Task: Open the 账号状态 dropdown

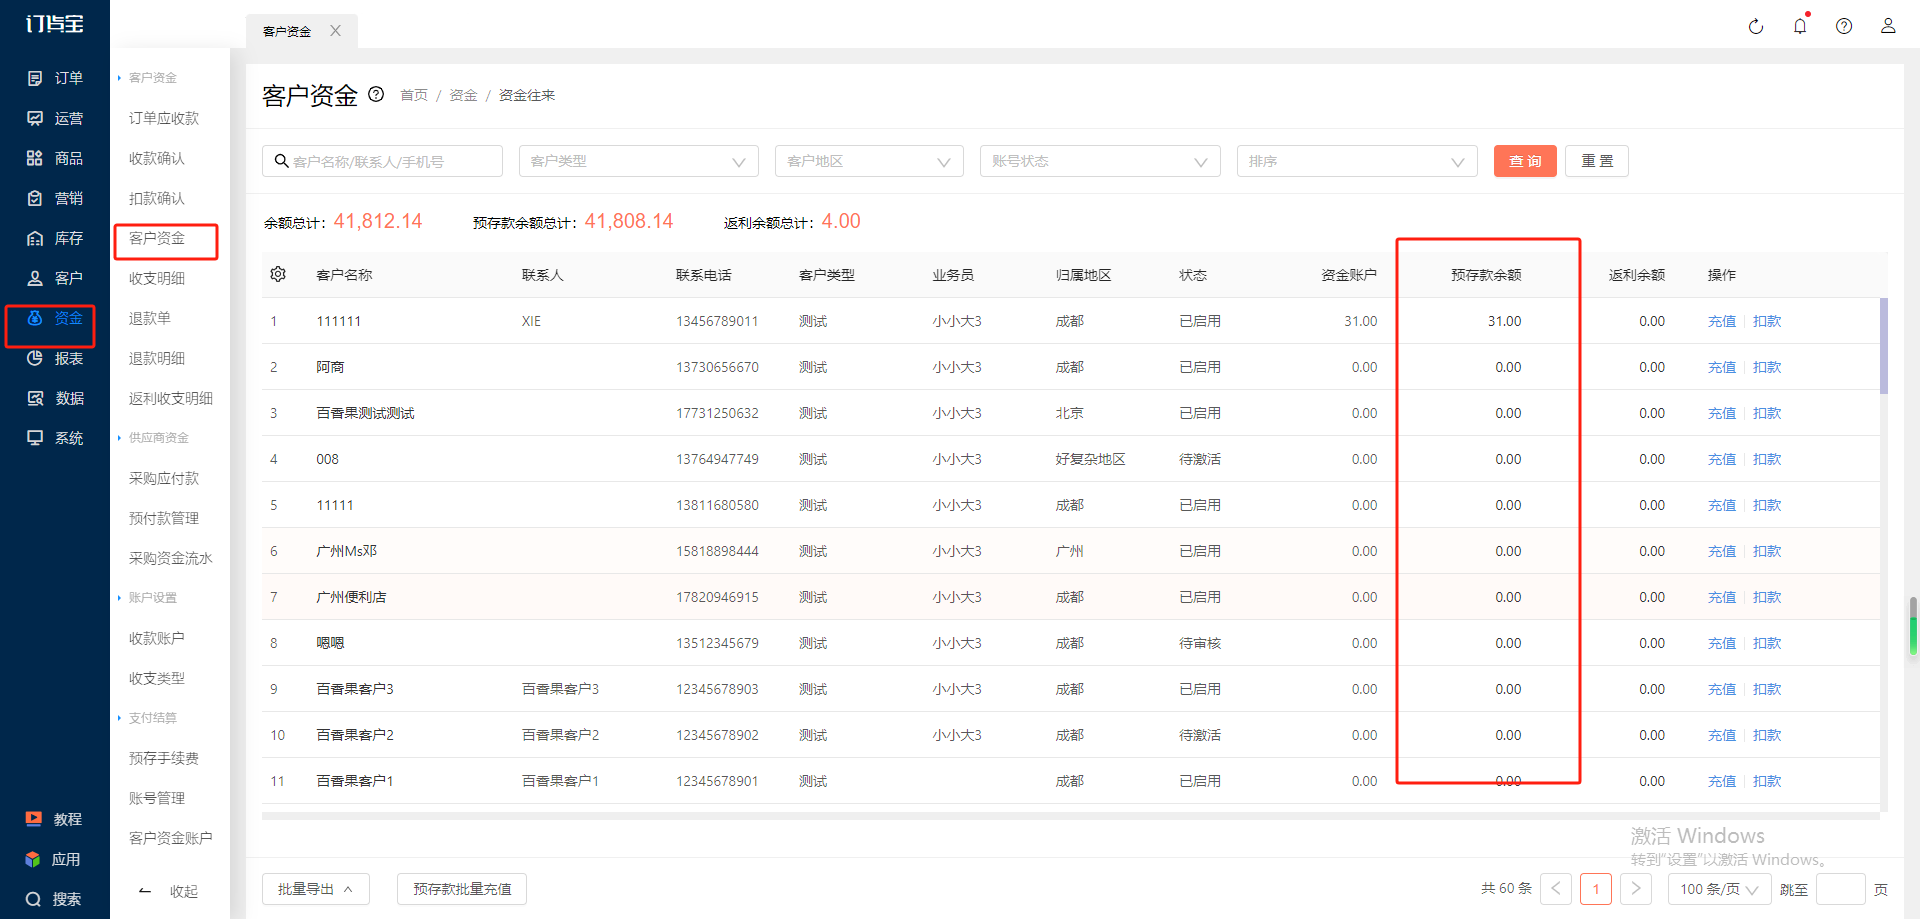Action: pyautogui.click(x=1100, y=161)
